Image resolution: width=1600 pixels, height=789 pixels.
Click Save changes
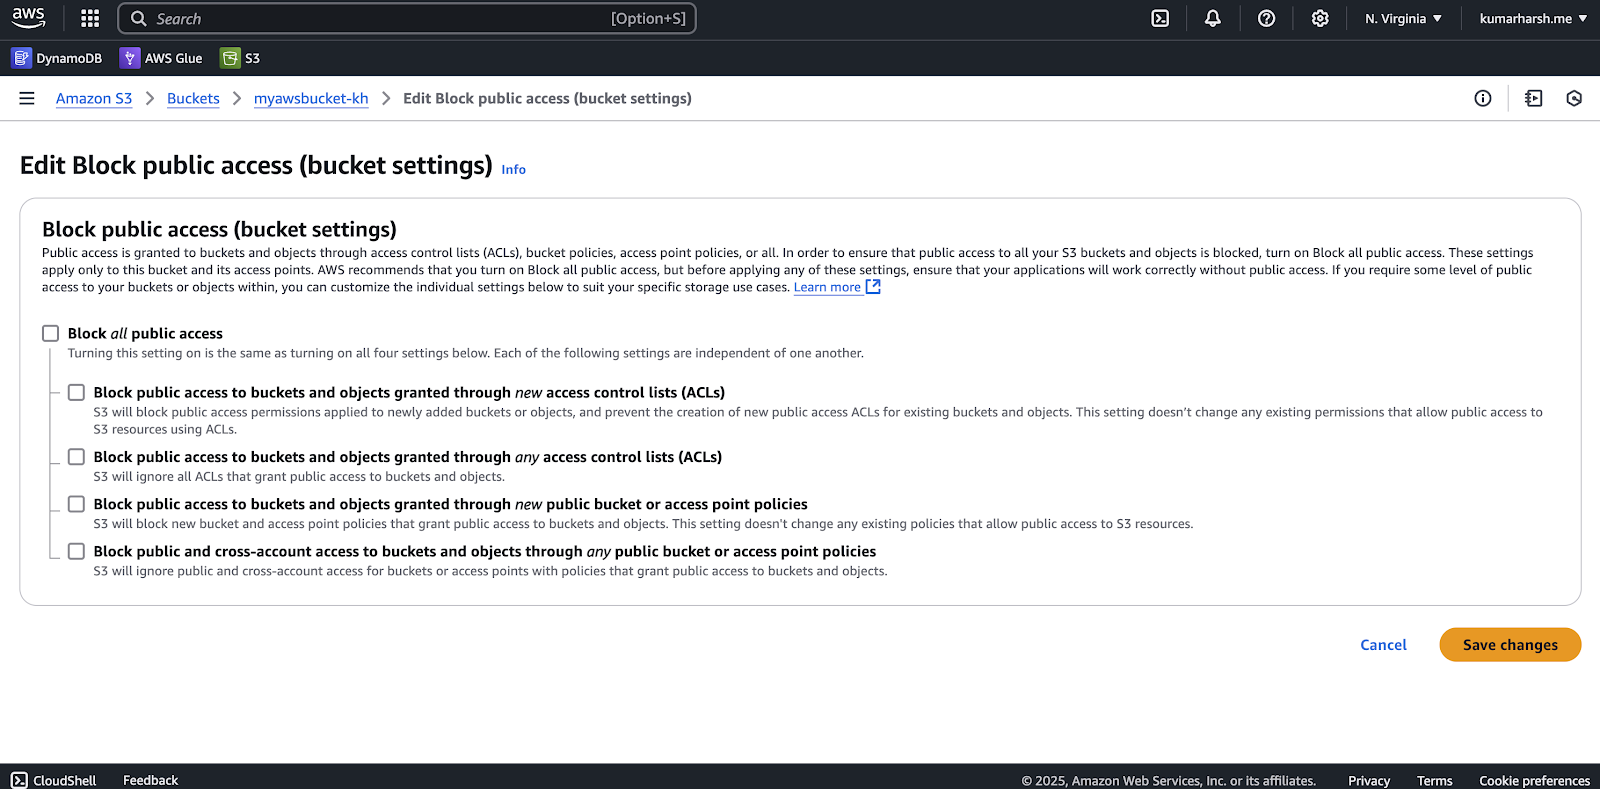1510,645
